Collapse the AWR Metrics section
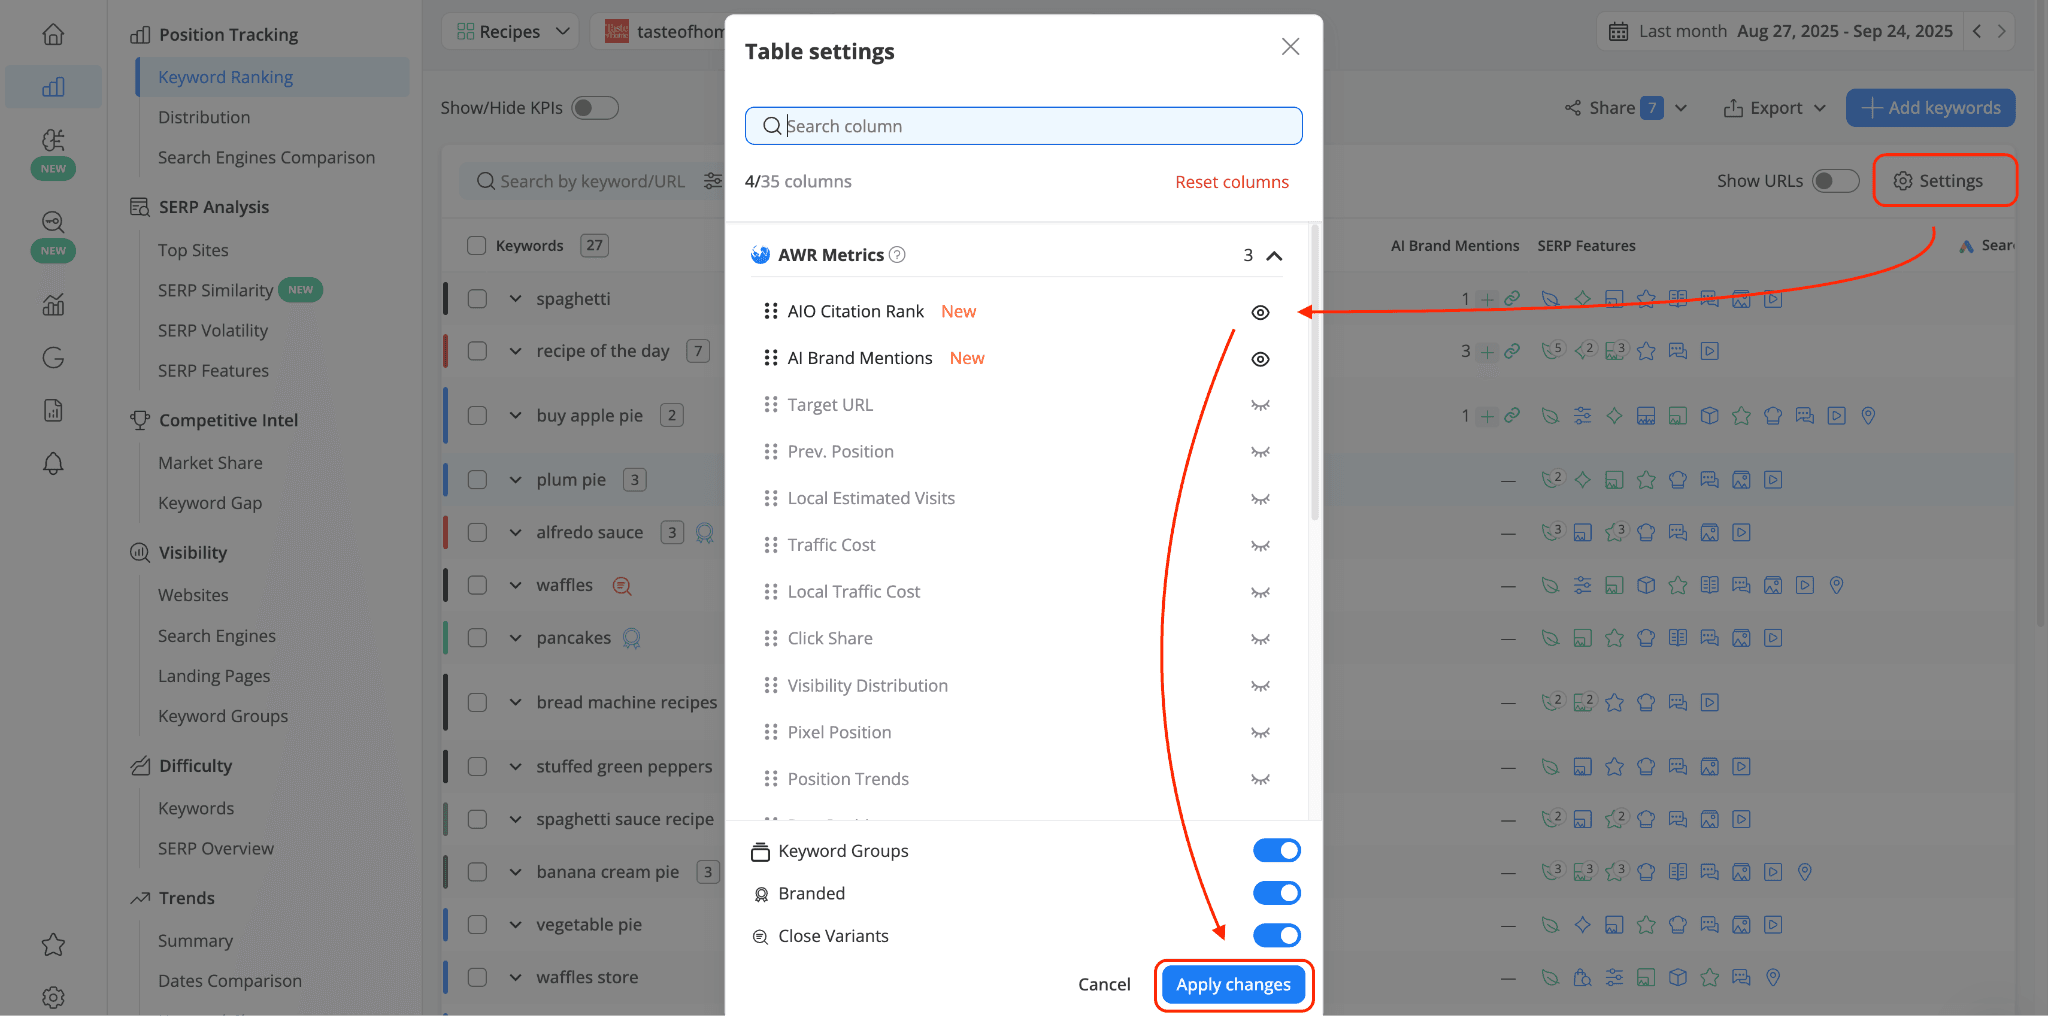This screenshot has width=2048, height=1016. coord(1274,256)
